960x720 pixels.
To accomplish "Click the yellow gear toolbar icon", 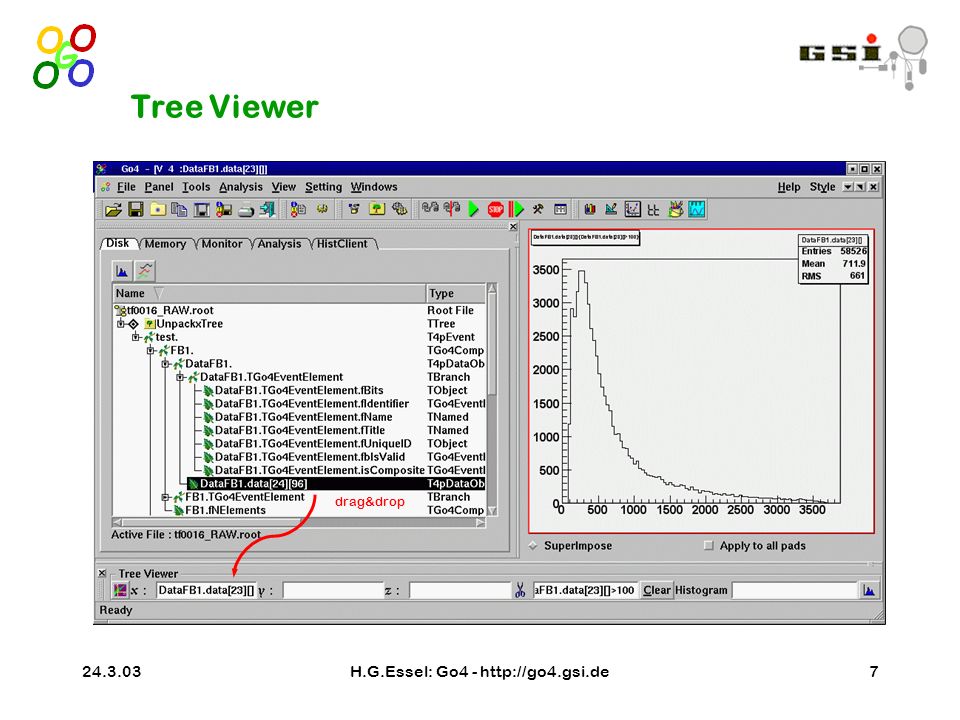I will [x=322, y=209].
